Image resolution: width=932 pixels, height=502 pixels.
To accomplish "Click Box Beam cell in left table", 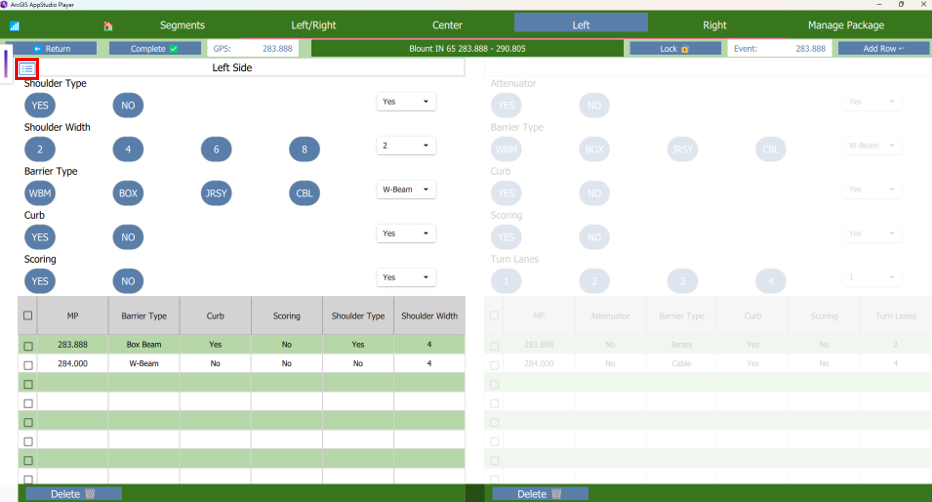I will (x=144, y=345).
